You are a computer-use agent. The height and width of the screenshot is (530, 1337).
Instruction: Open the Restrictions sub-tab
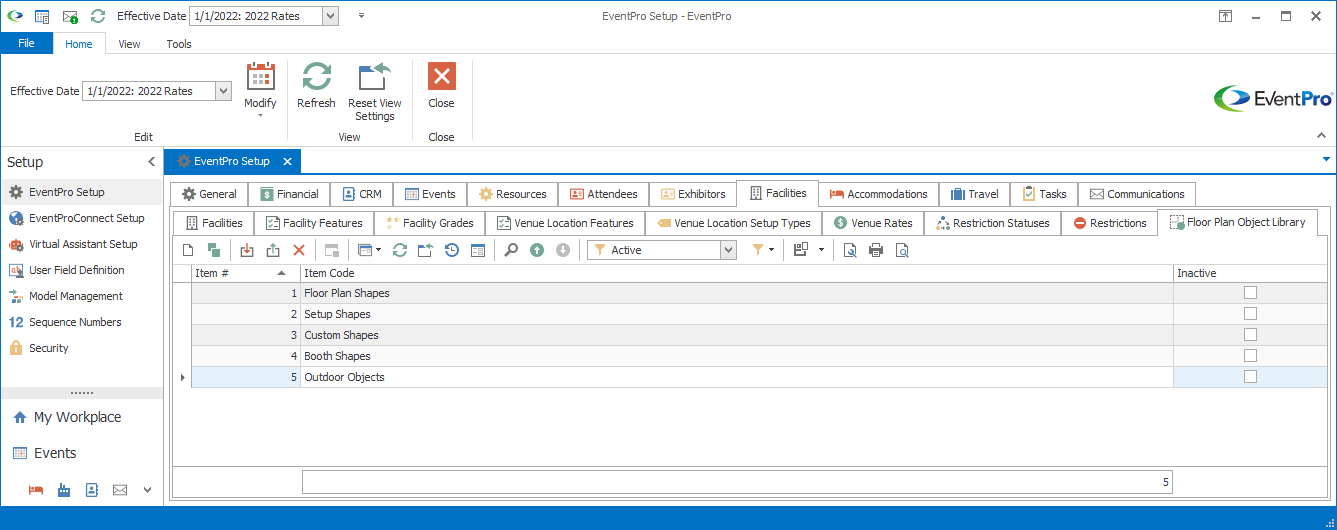[1109, 223]
